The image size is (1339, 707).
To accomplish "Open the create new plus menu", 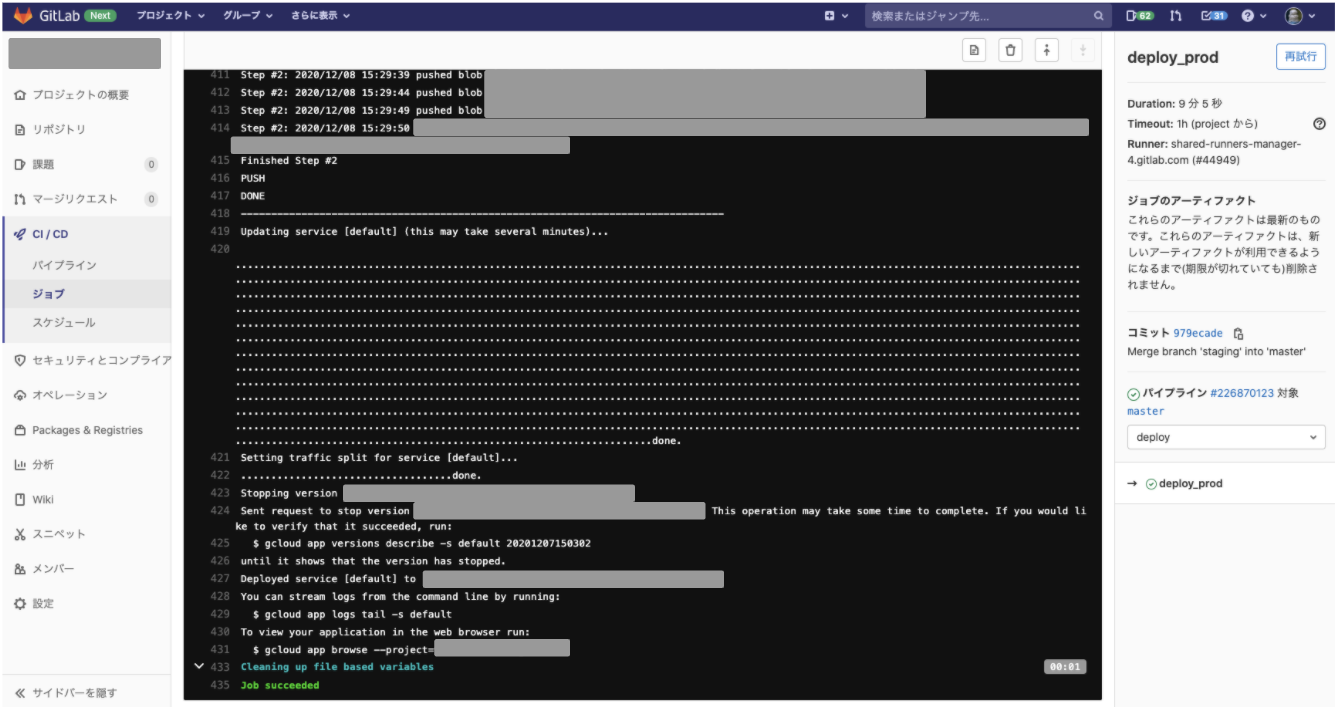I will point(836,16).
